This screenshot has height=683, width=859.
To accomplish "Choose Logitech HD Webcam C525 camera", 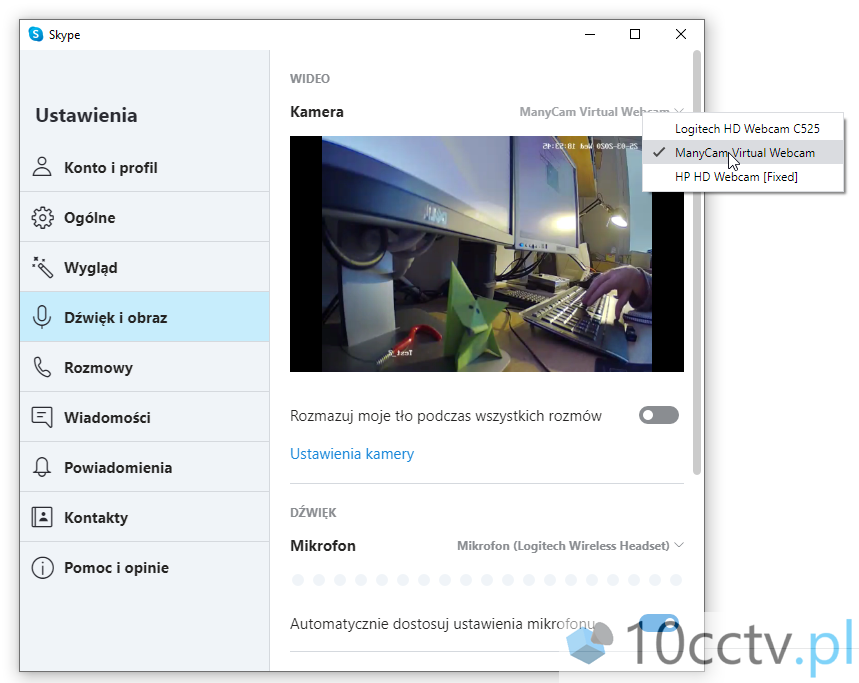I will (x=743, y=129).
